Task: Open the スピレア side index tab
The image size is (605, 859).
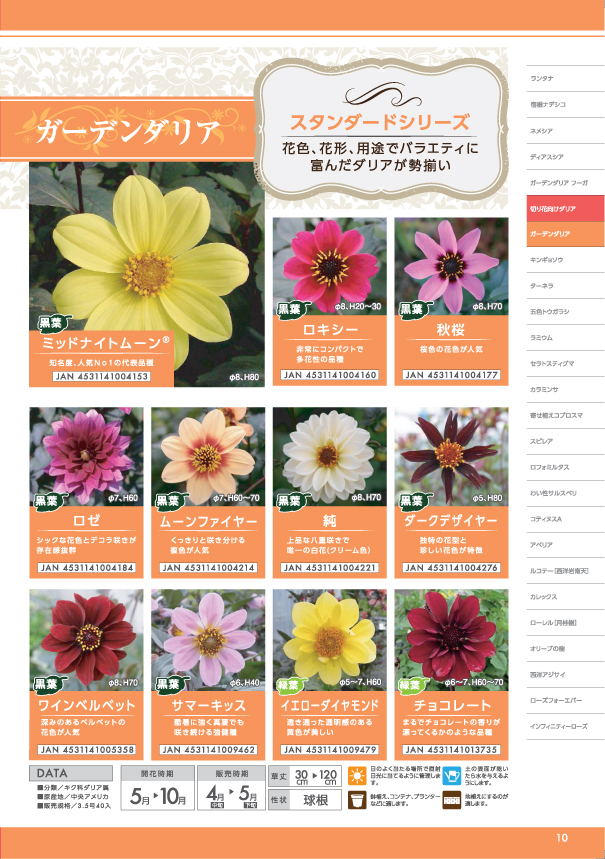Action: pyautogui.click(x=565, y=441)
